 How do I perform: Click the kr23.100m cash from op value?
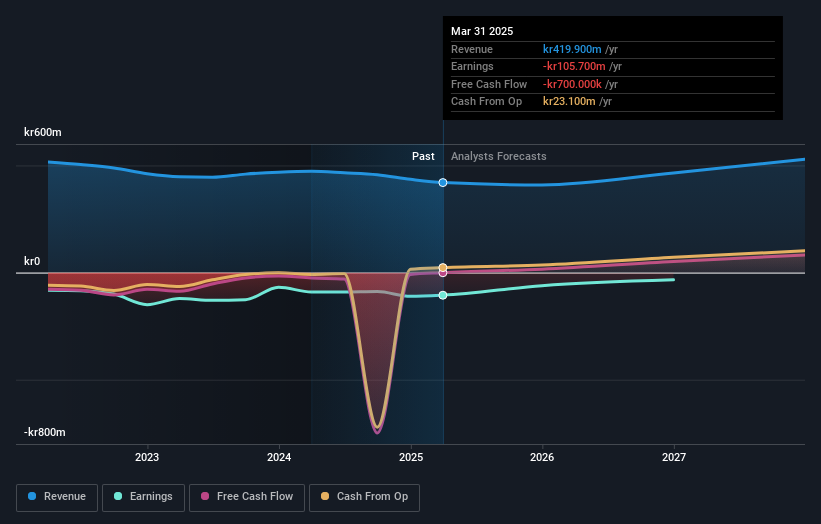[x=569, y=102]
